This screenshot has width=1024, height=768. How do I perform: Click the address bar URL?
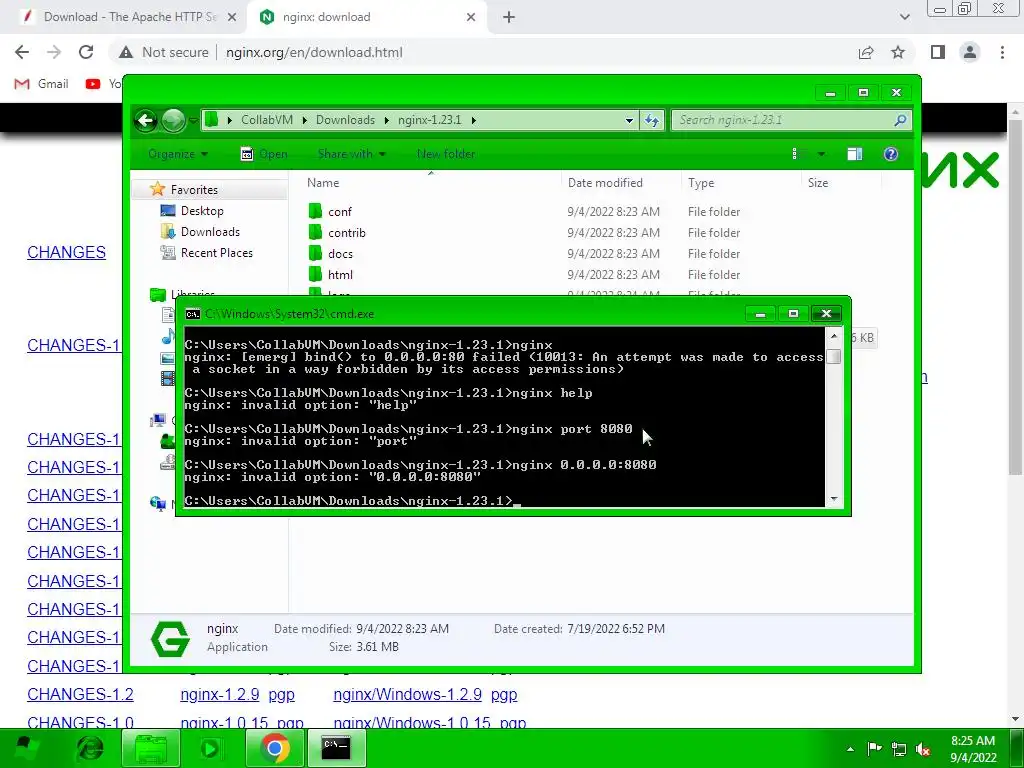point(314,52)
